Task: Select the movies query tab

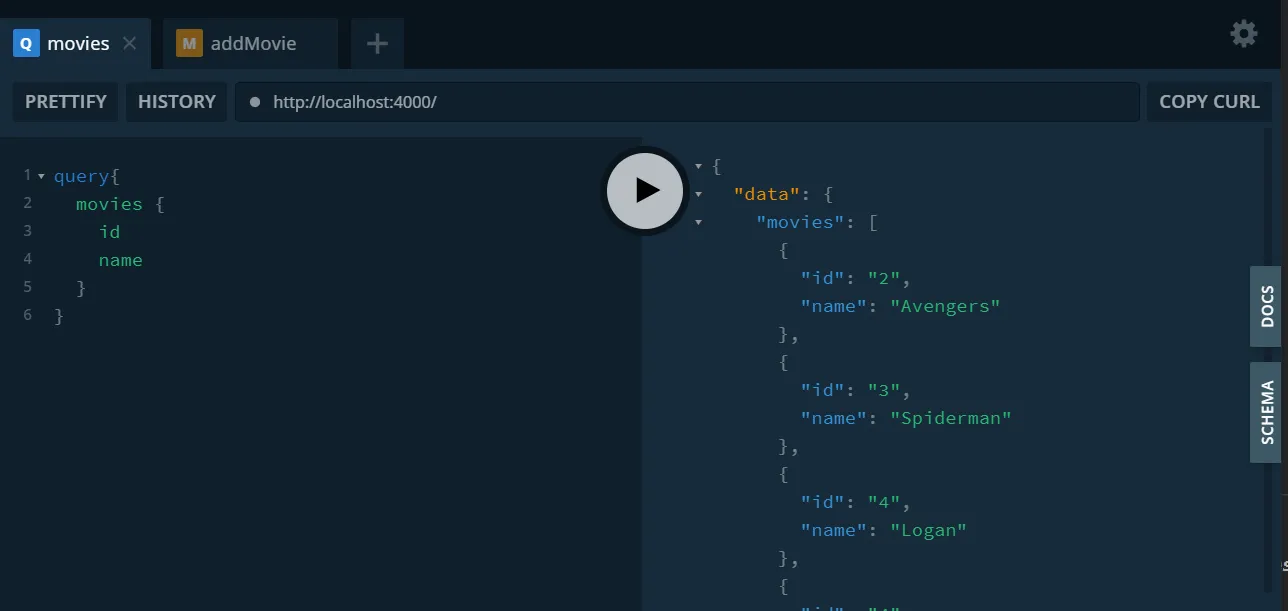Action: 78,44
